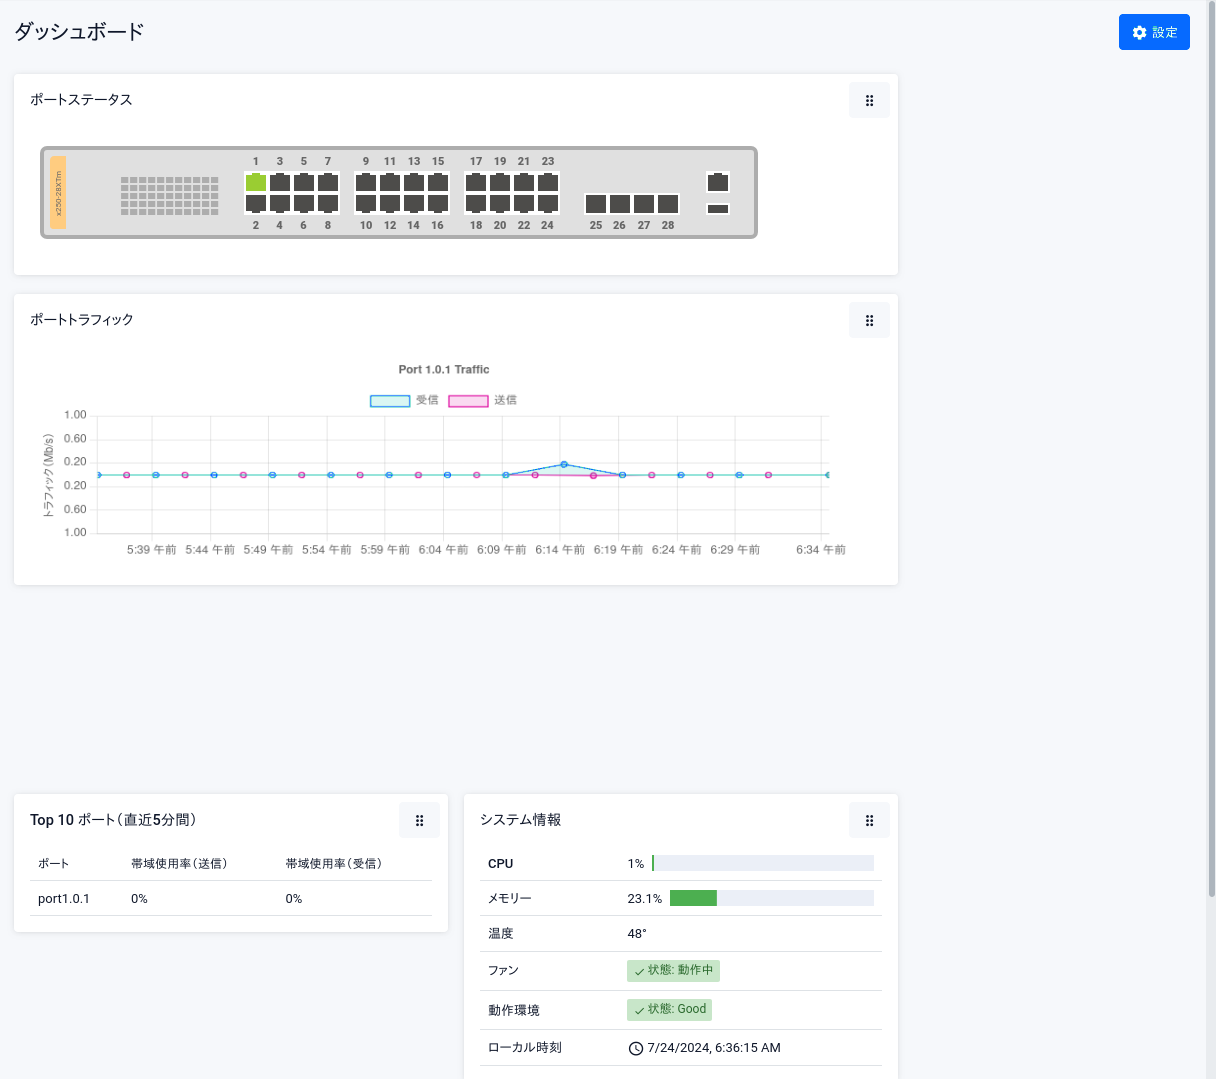Open the 設定 settings button
Viewport: 1216px width, 1079px height.
1154,32
